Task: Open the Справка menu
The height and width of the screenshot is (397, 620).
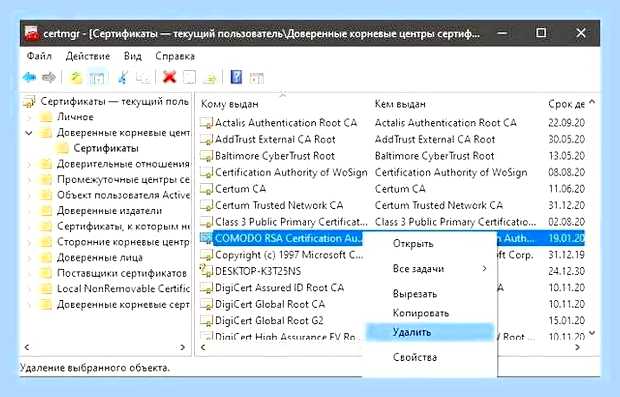Action: tap(175, 56)
